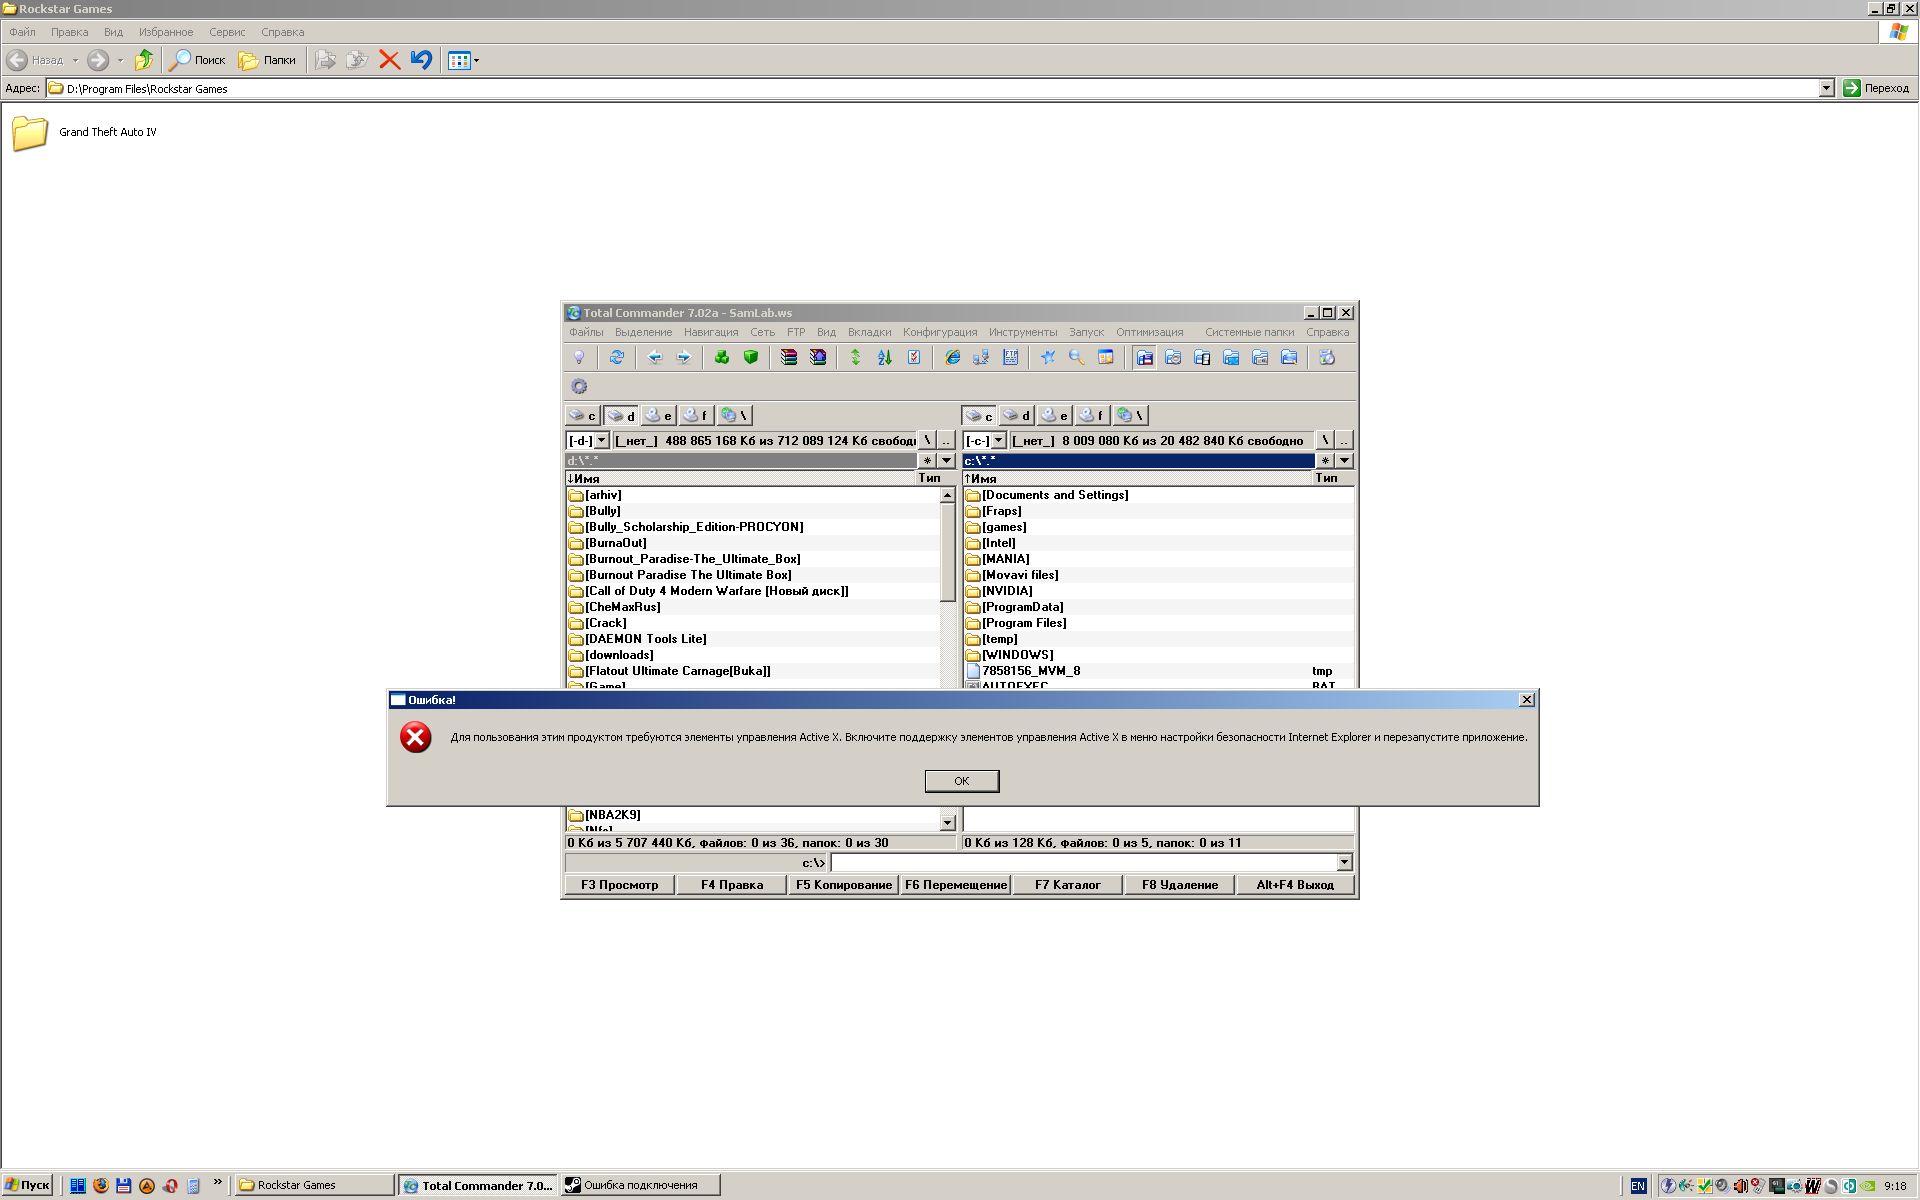Switch right panel to drive d
The height and width of the screenshot is (1200, 1920).
click(x=1016, y=415)
